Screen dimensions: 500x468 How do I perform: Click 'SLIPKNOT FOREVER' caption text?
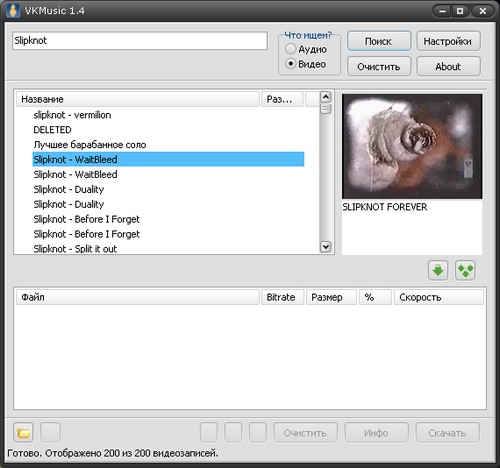(385, 207)
